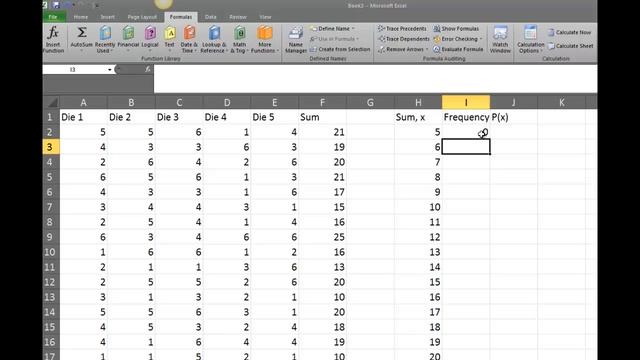
Task: Switch to the Insert tab
Action: [107, 17]
